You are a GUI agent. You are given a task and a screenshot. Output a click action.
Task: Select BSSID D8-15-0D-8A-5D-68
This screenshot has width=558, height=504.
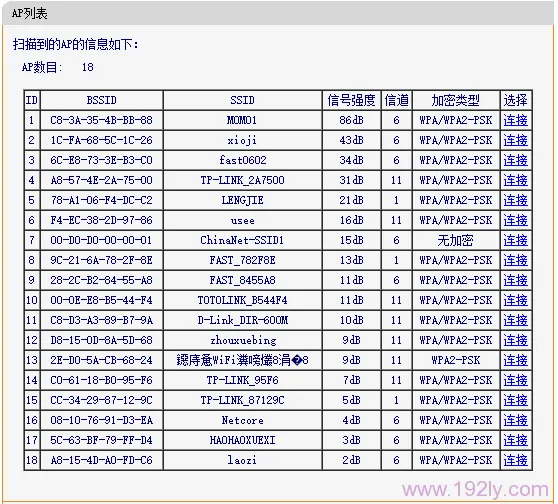(x=101, y=340)
